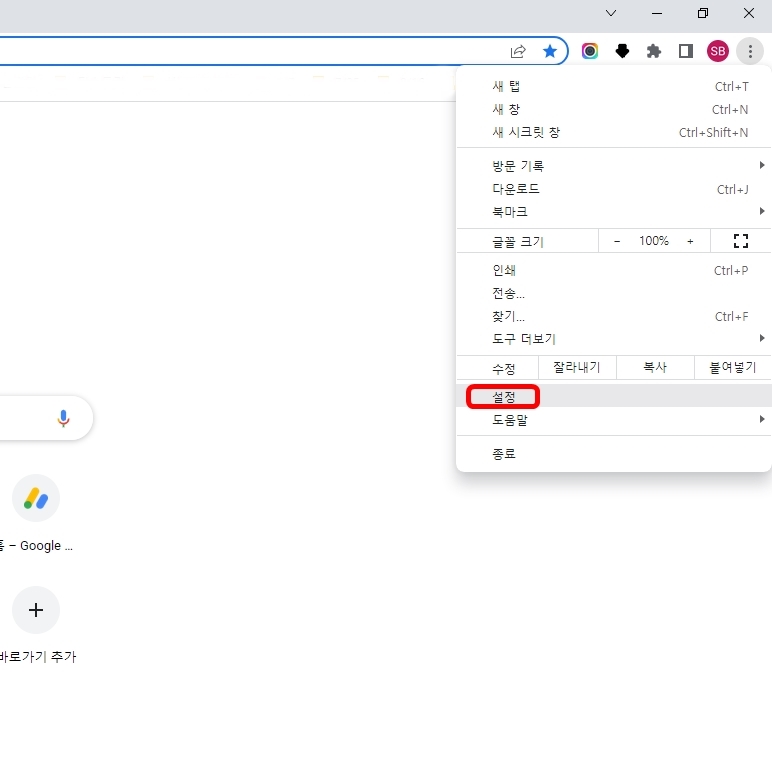Expand the 북마크 submenu
772x782 pixels.
click(614, 212)
